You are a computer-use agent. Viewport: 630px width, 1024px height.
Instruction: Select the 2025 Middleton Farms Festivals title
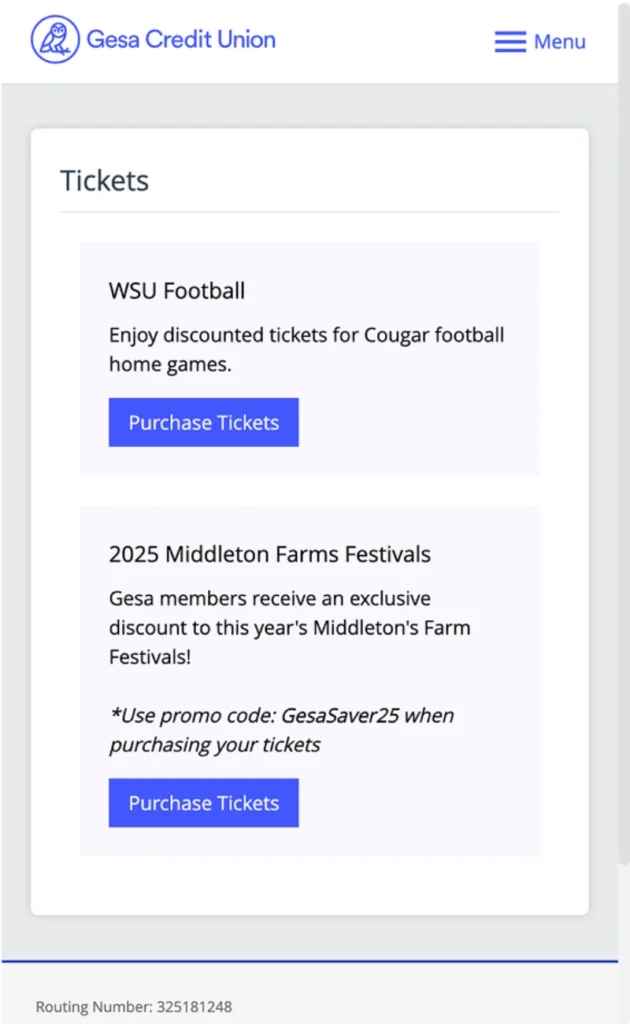(x=270, y=554)
